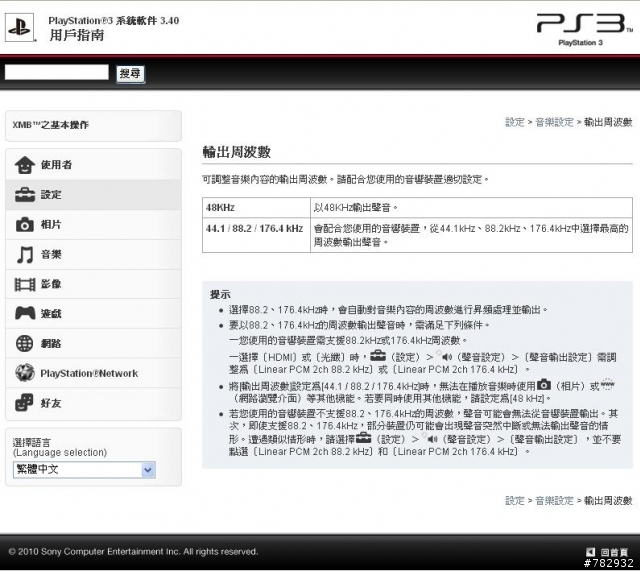
Task: Open the 音樂 section in the sidebar
Action: pos(93,254)
